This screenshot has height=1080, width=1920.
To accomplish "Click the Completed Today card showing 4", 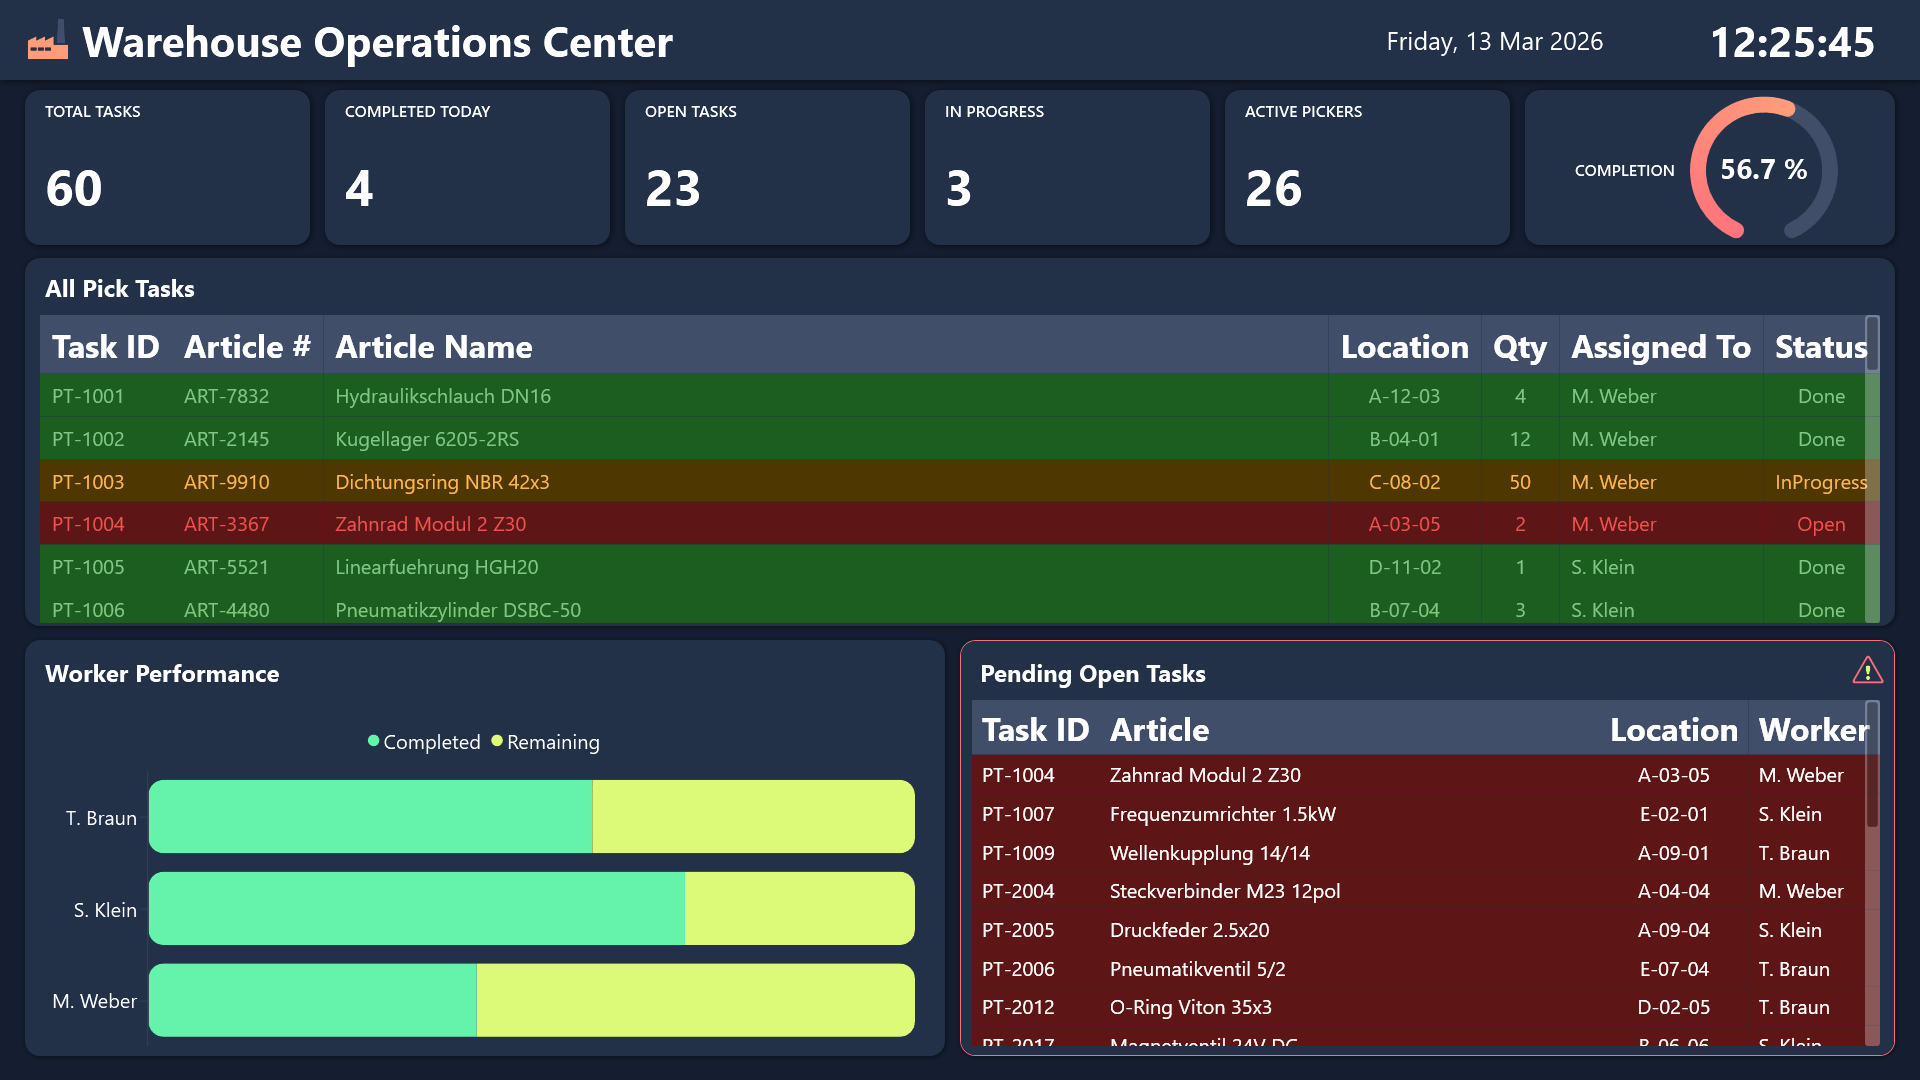I will coord(467,167).
